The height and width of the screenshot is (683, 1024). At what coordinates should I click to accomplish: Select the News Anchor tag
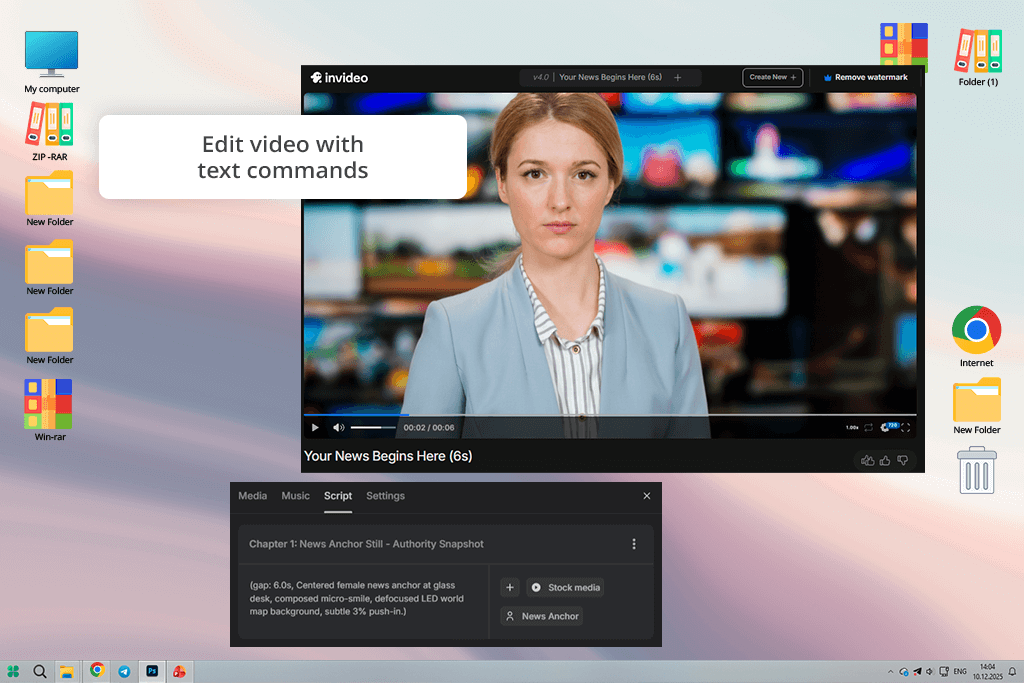(x=541, y=616)
